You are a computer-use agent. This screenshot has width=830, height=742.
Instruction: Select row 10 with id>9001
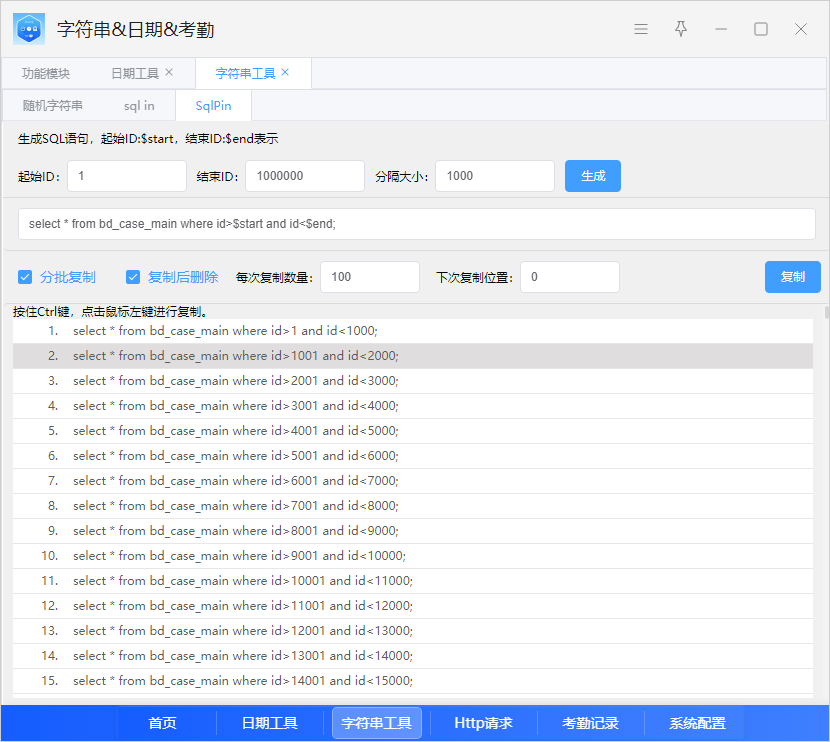coord(413,556)
